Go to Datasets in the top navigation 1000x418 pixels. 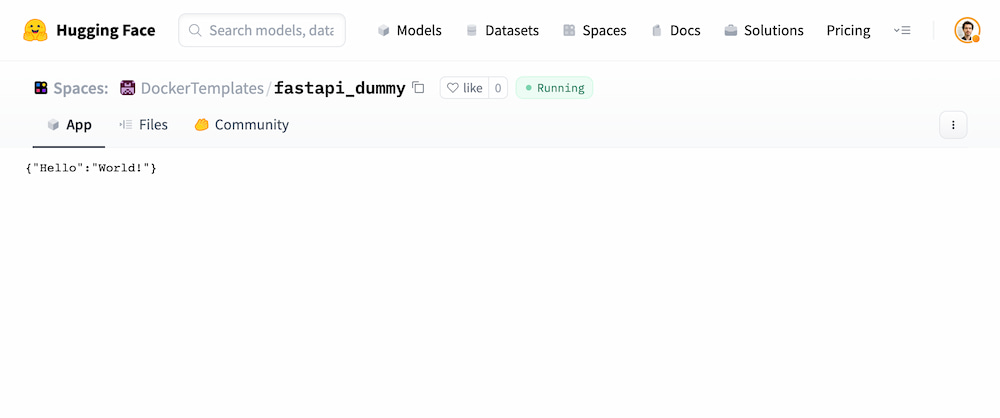[502, 30]
